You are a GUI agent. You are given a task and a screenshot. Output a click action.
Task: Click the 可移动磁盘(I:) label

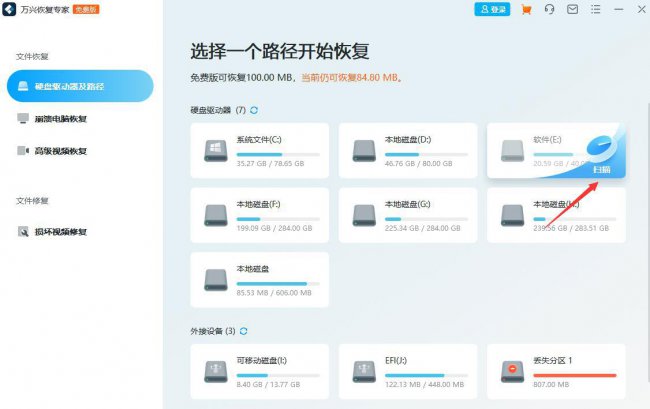click(262, 361)
